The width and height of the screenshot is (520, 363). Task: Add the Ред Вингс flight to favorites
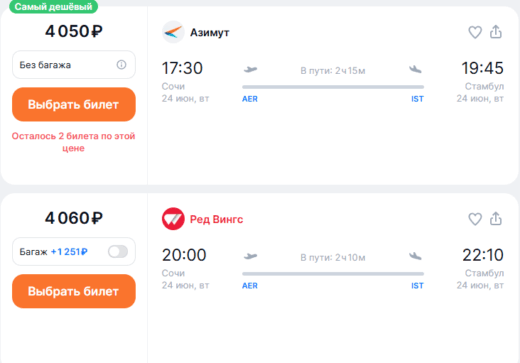pyautogui.click(x=475, y=219)
